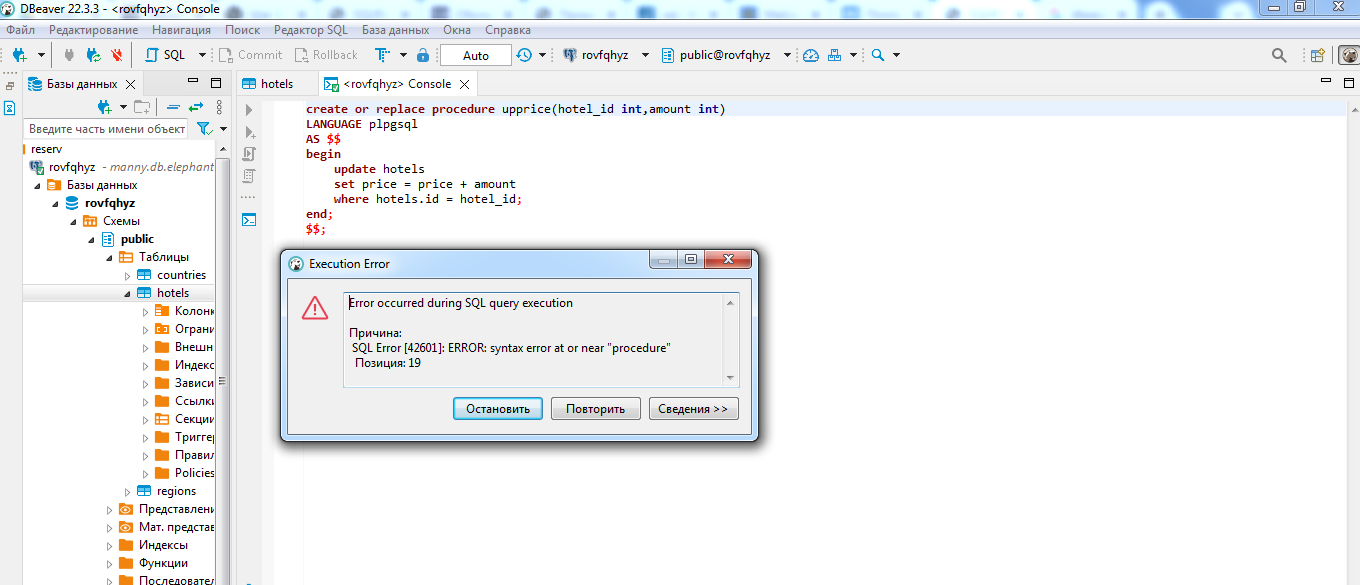Viewport: 1360px width, 585px height.
Task: Expand the countries table node
Action: [128, 275]
